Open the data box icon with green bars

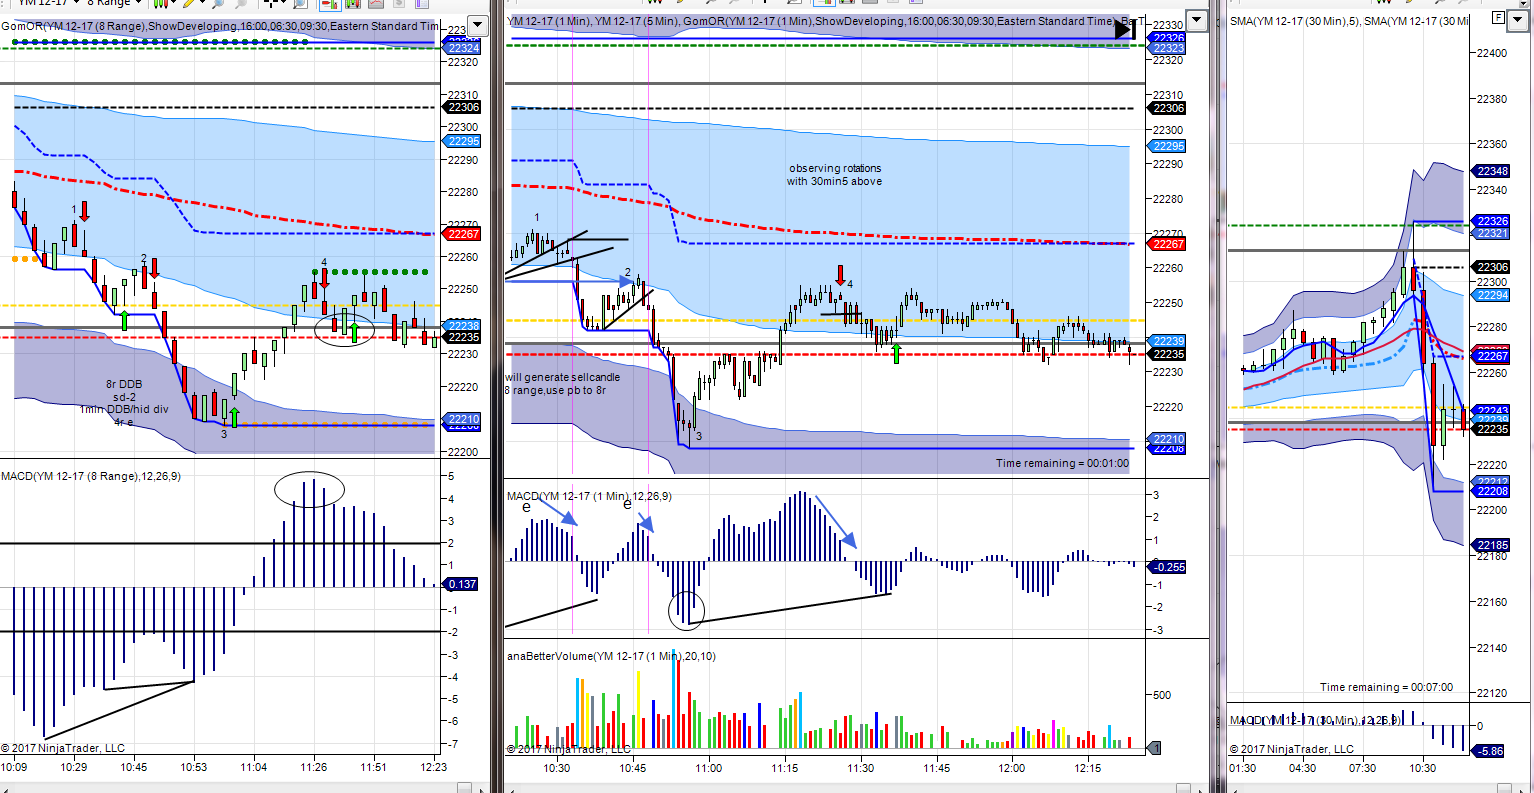(x=352, y=3)
